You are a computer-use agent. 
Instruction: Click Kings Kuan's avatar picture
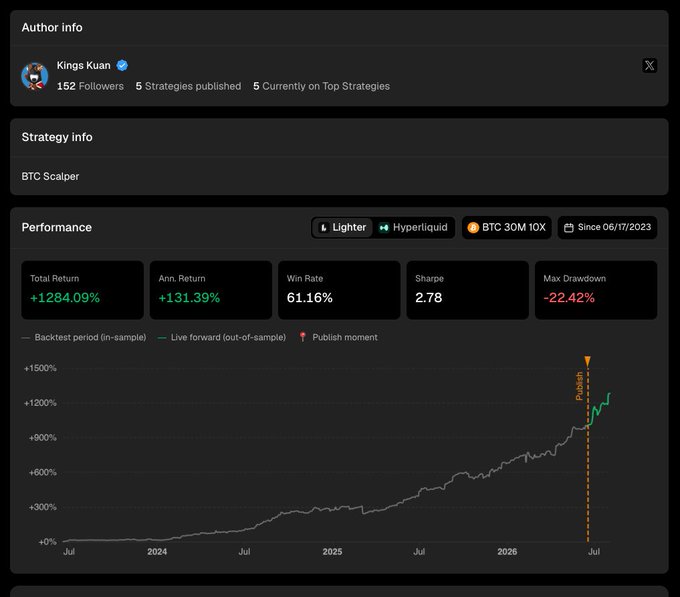[35, 76]
